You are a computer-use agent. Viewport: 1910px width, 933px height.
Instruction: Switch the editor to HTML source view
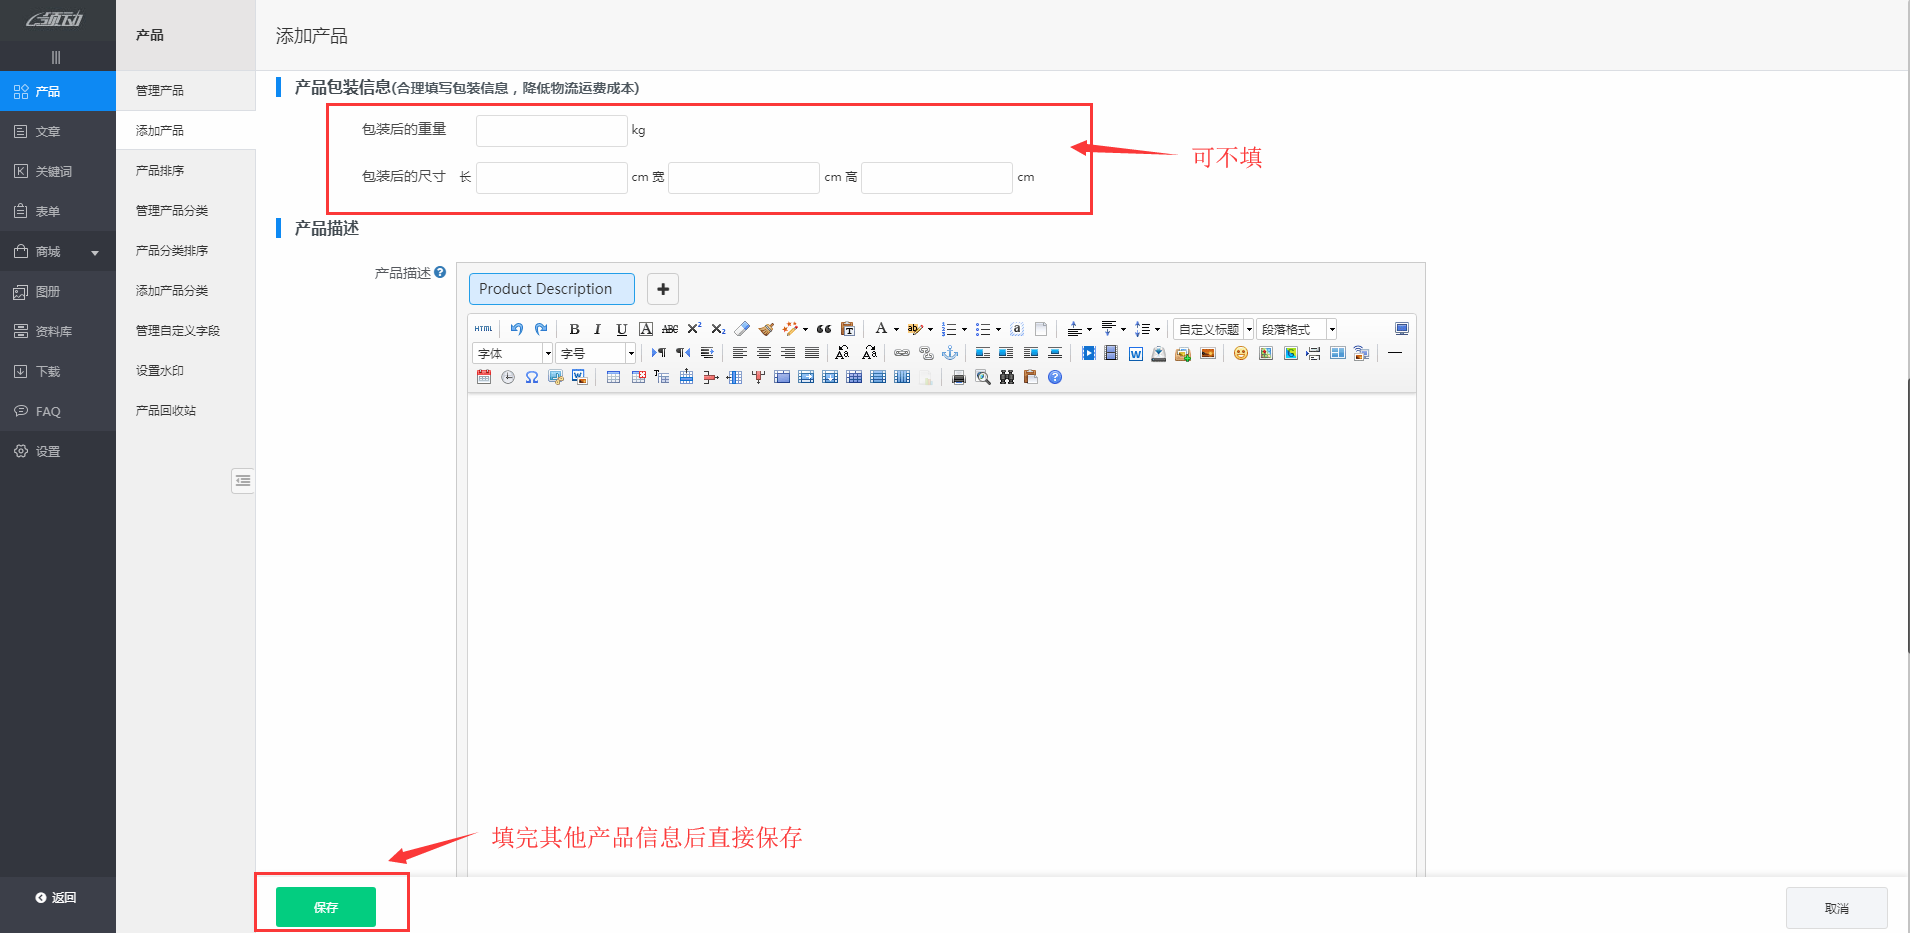point(483,328)
